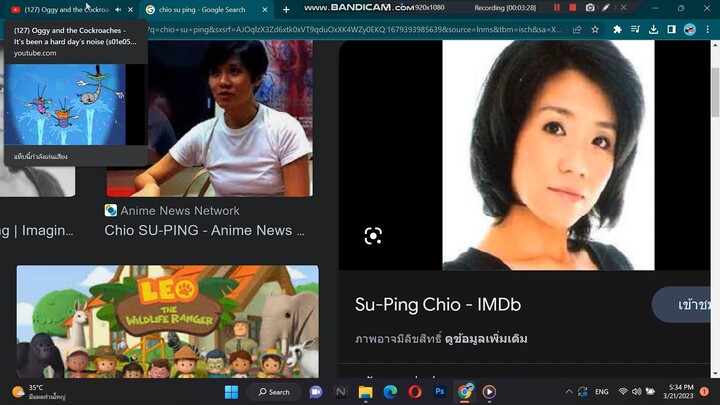Toggle the Chrome side panel

[671, 29]
